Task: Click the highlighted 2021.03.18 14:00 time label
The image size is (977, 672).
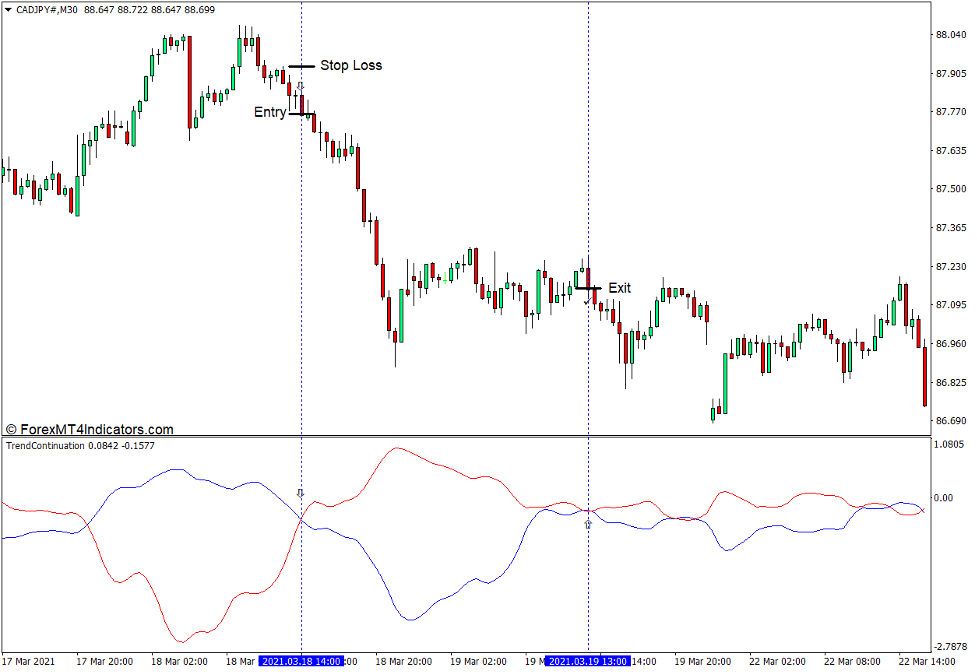Action: pos(302,660)
